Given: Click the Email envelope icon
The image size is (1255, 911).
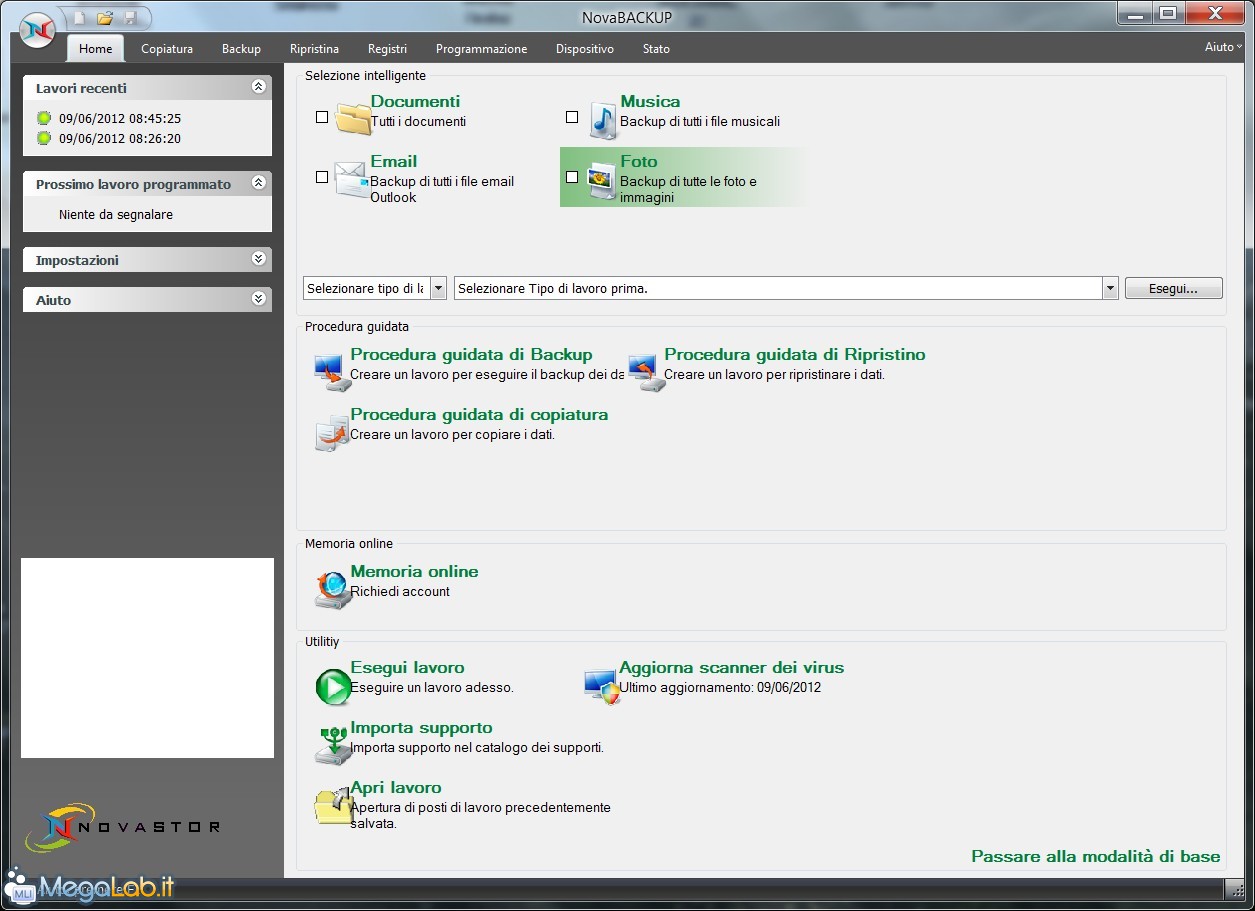Looking at the screenshot, I should pyautogui.click(x=351, y=178).
